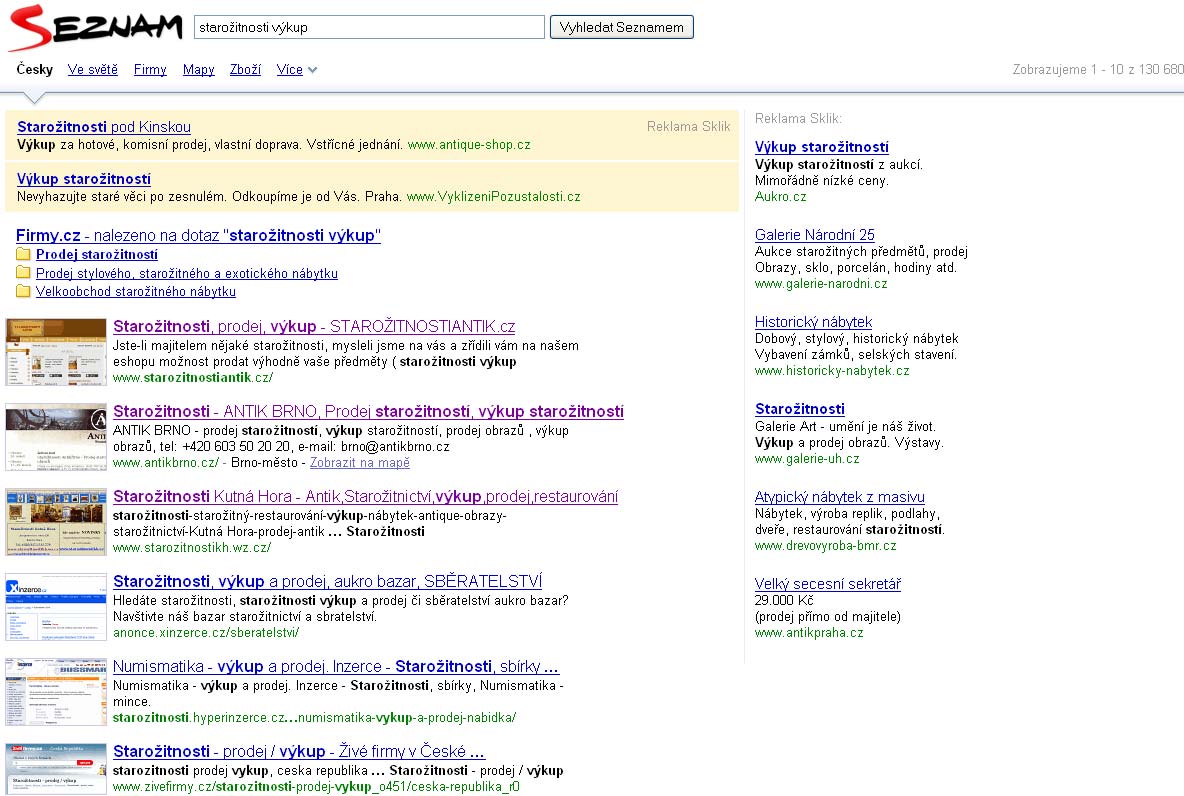Image resolution: width=1184 pixels, height=796 pixels.
Task: Open Velkoobchod starožitného nábytku link
Action: (x=136, y=292)
